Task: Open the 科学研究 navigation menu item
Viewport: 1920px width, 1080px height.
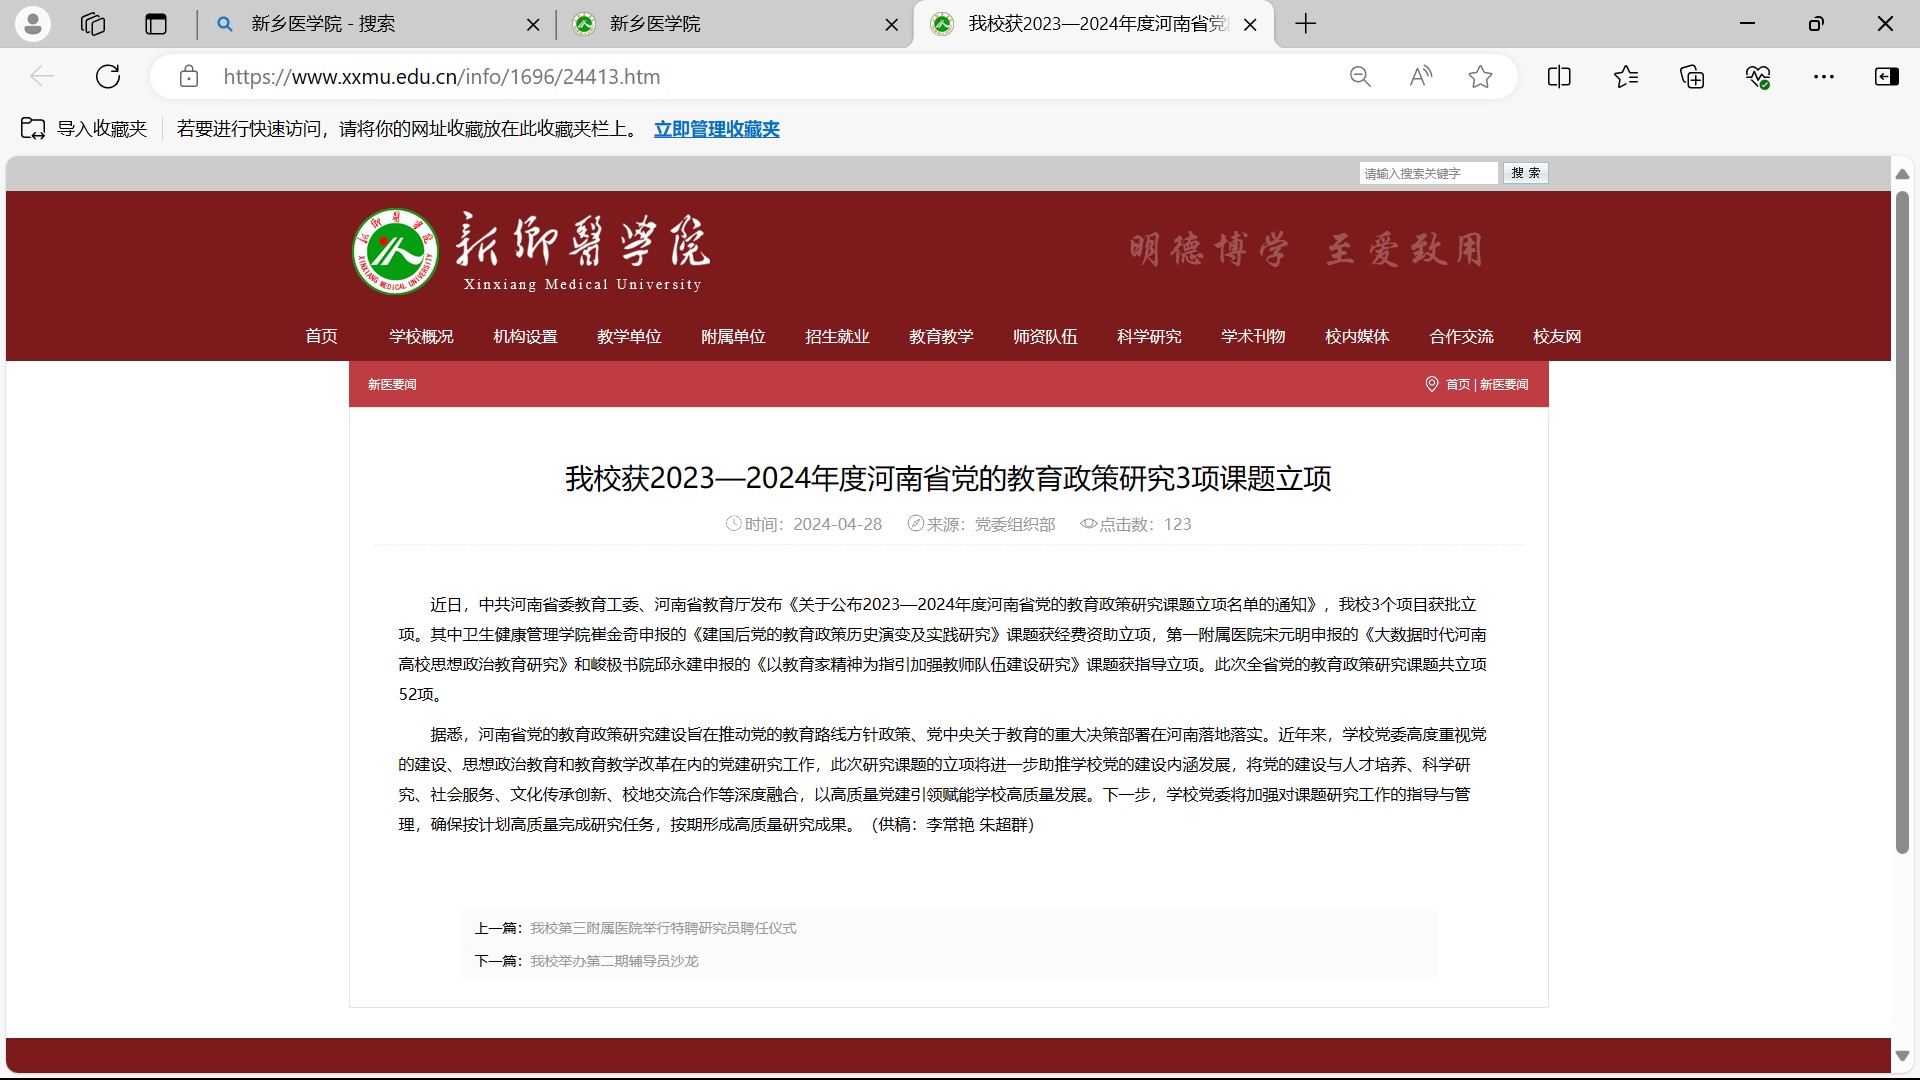Action: point(1149,337)
